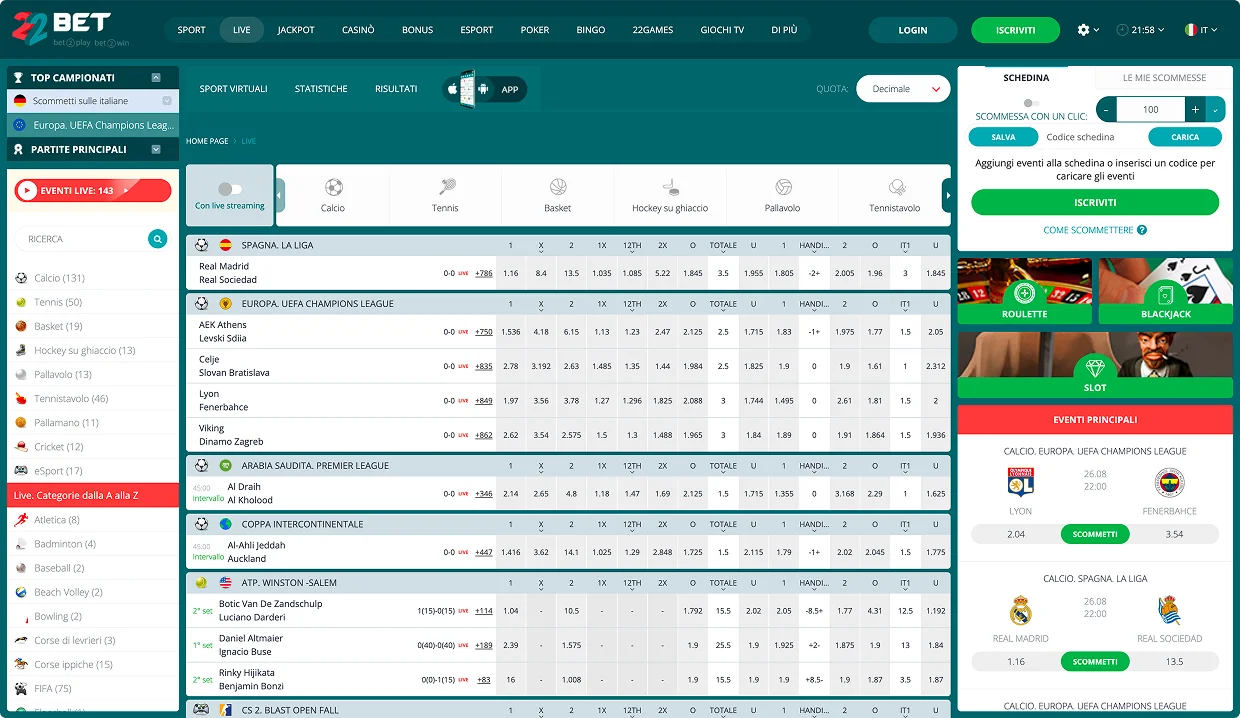The width and height of the screenshot is (1240, 718).
Task: Select the Pallavolo icon in sports carousel
Action: pos(783,187)
